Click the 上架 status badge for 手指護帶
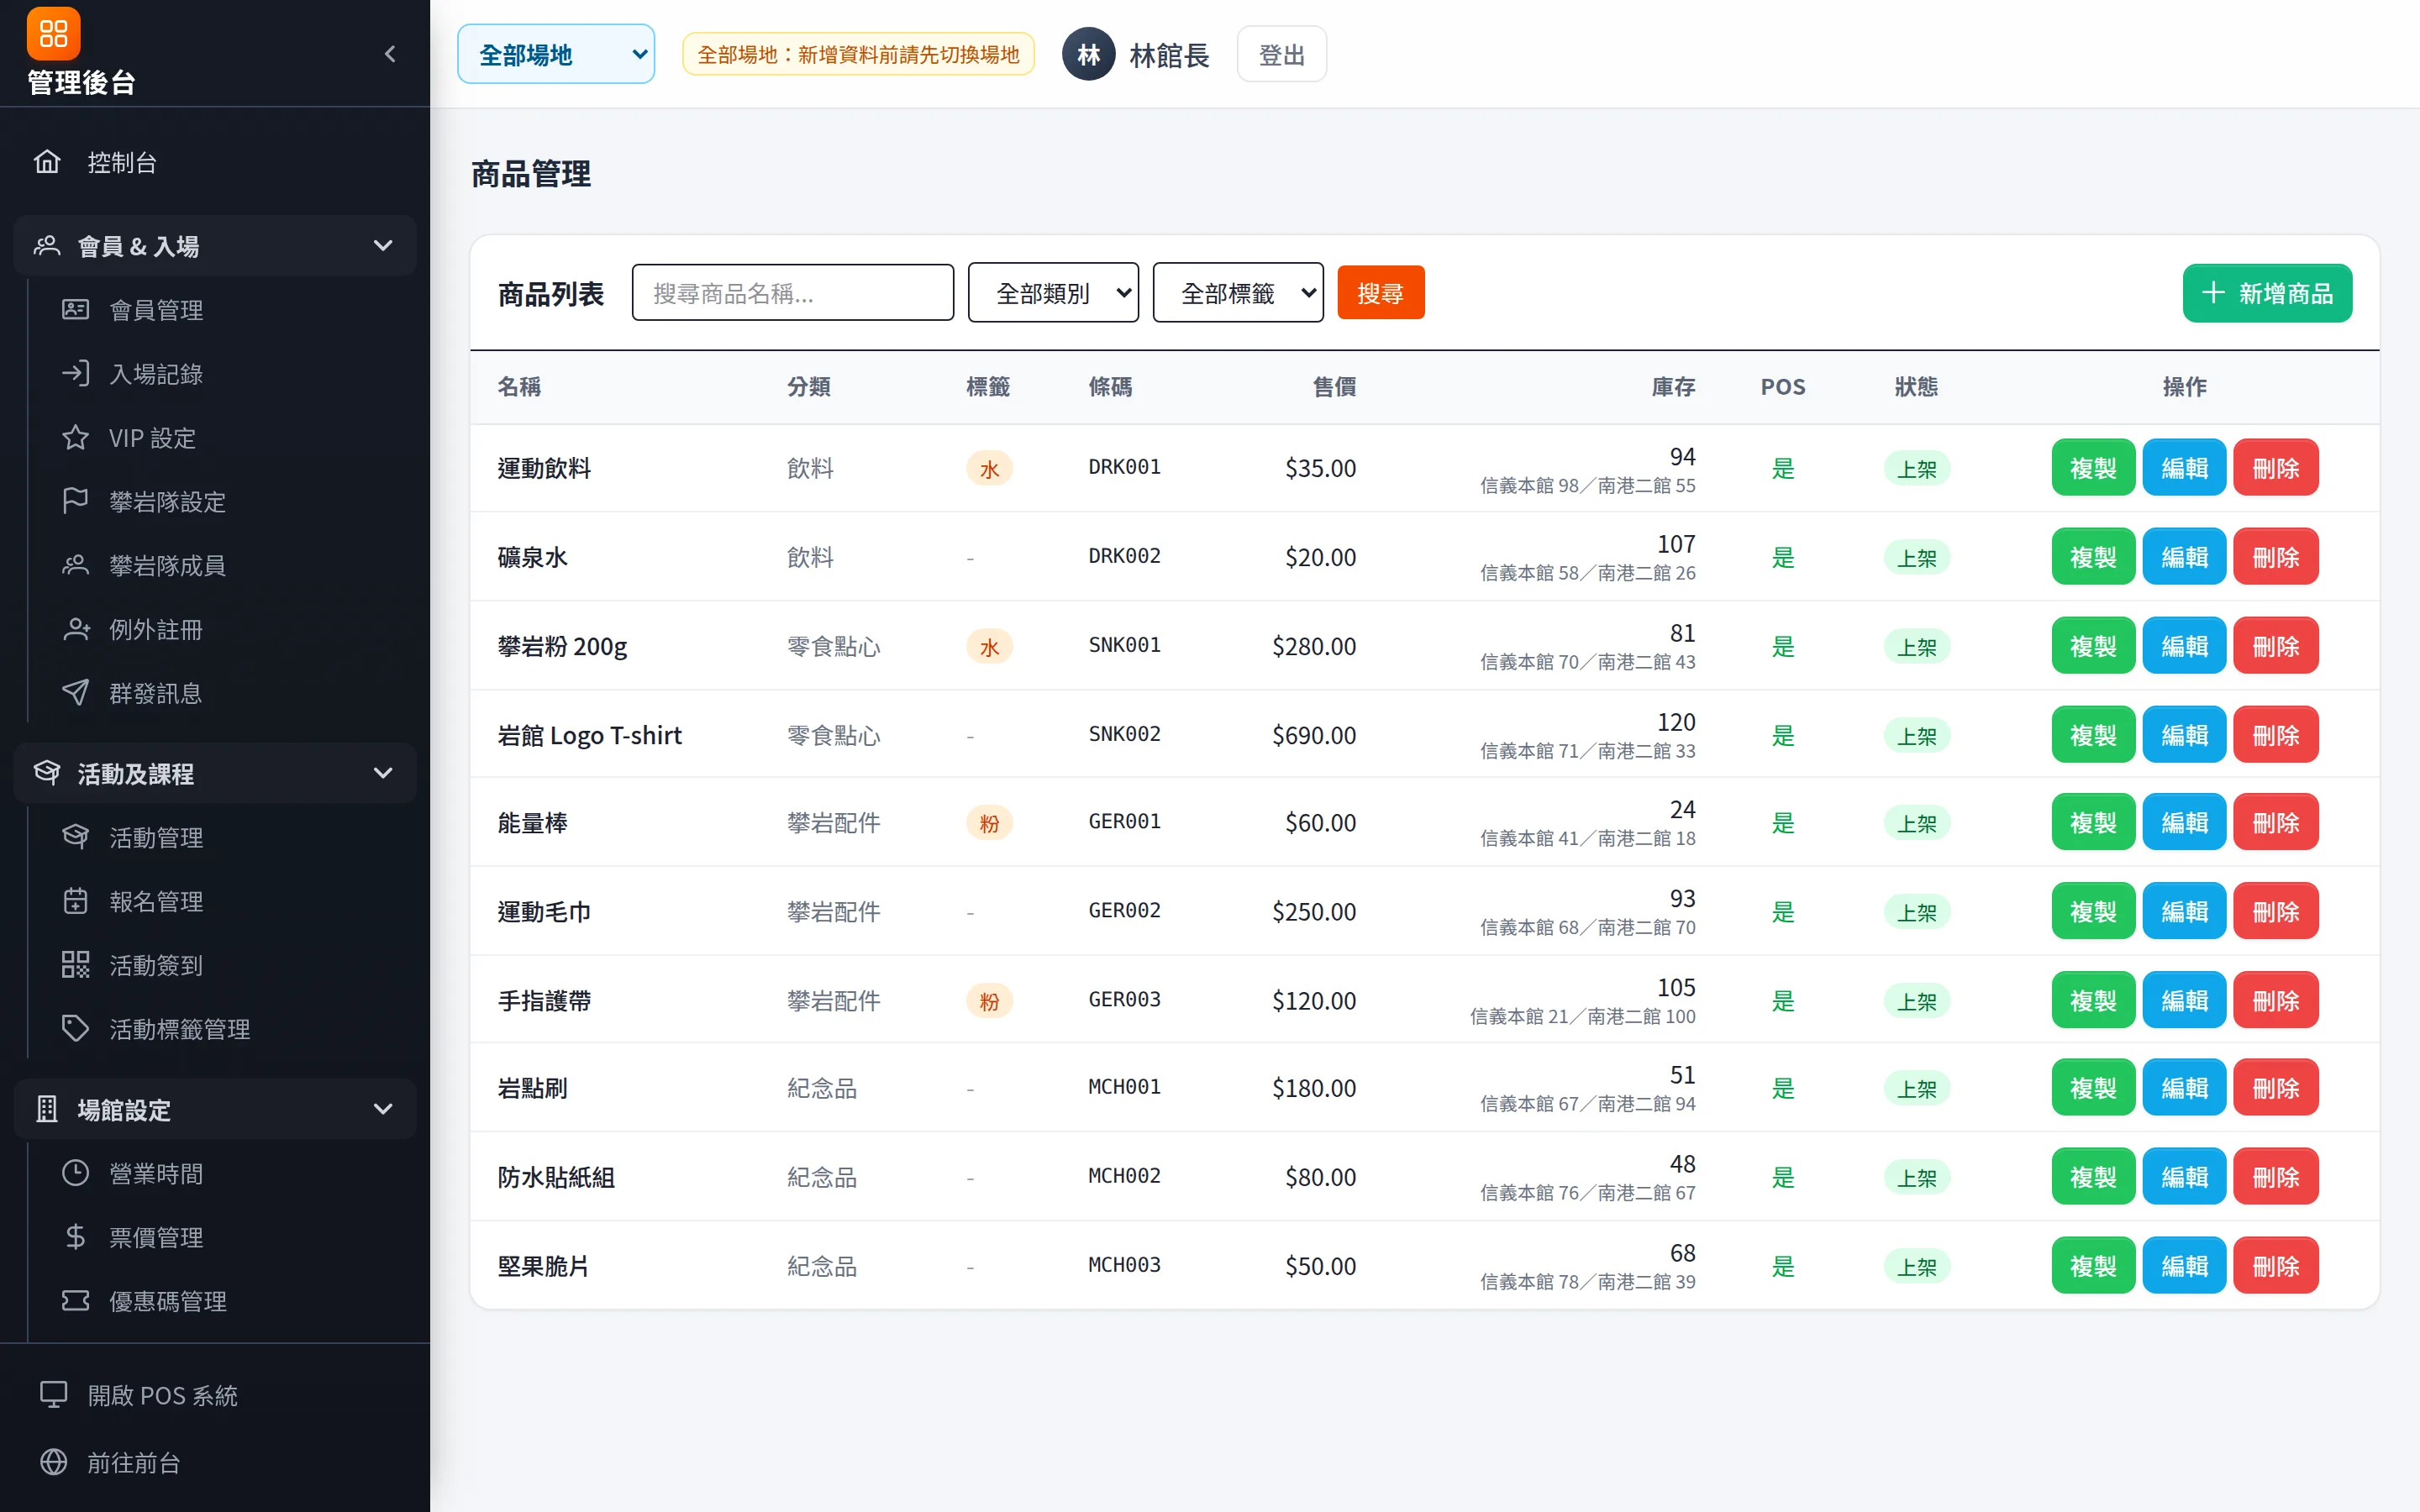Viewport: 2420px width, 1512px height. pyautogui.click(x=1917, y=1001)
